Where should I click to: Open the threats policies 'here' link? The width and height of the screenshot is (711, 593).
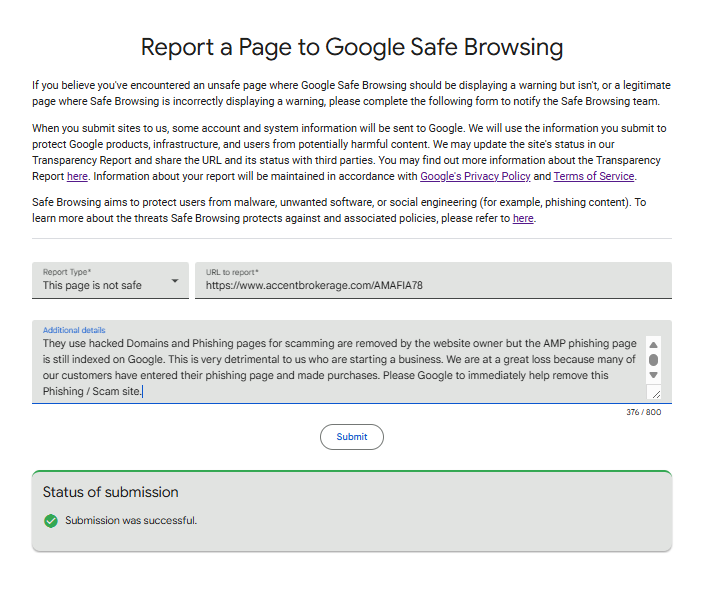point(523,219)
